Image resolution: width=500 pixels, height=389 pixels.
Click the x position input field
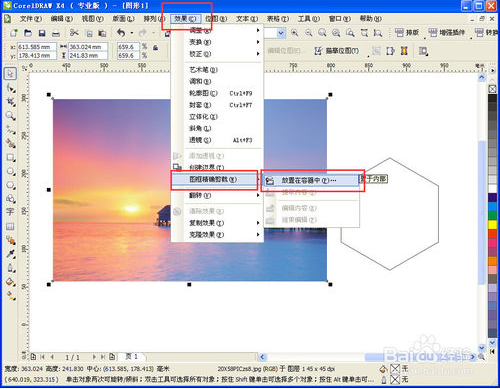(x=37, y=47)
